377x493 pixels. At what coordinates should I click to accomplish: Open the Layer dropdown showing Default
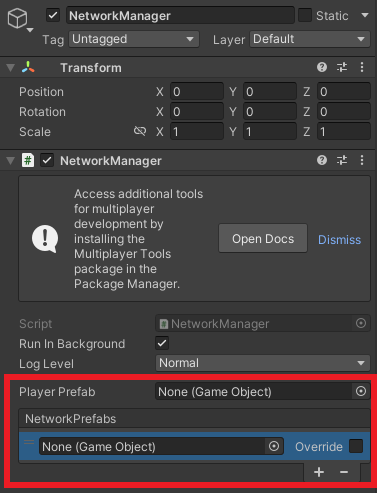click(x=310, y=39)
